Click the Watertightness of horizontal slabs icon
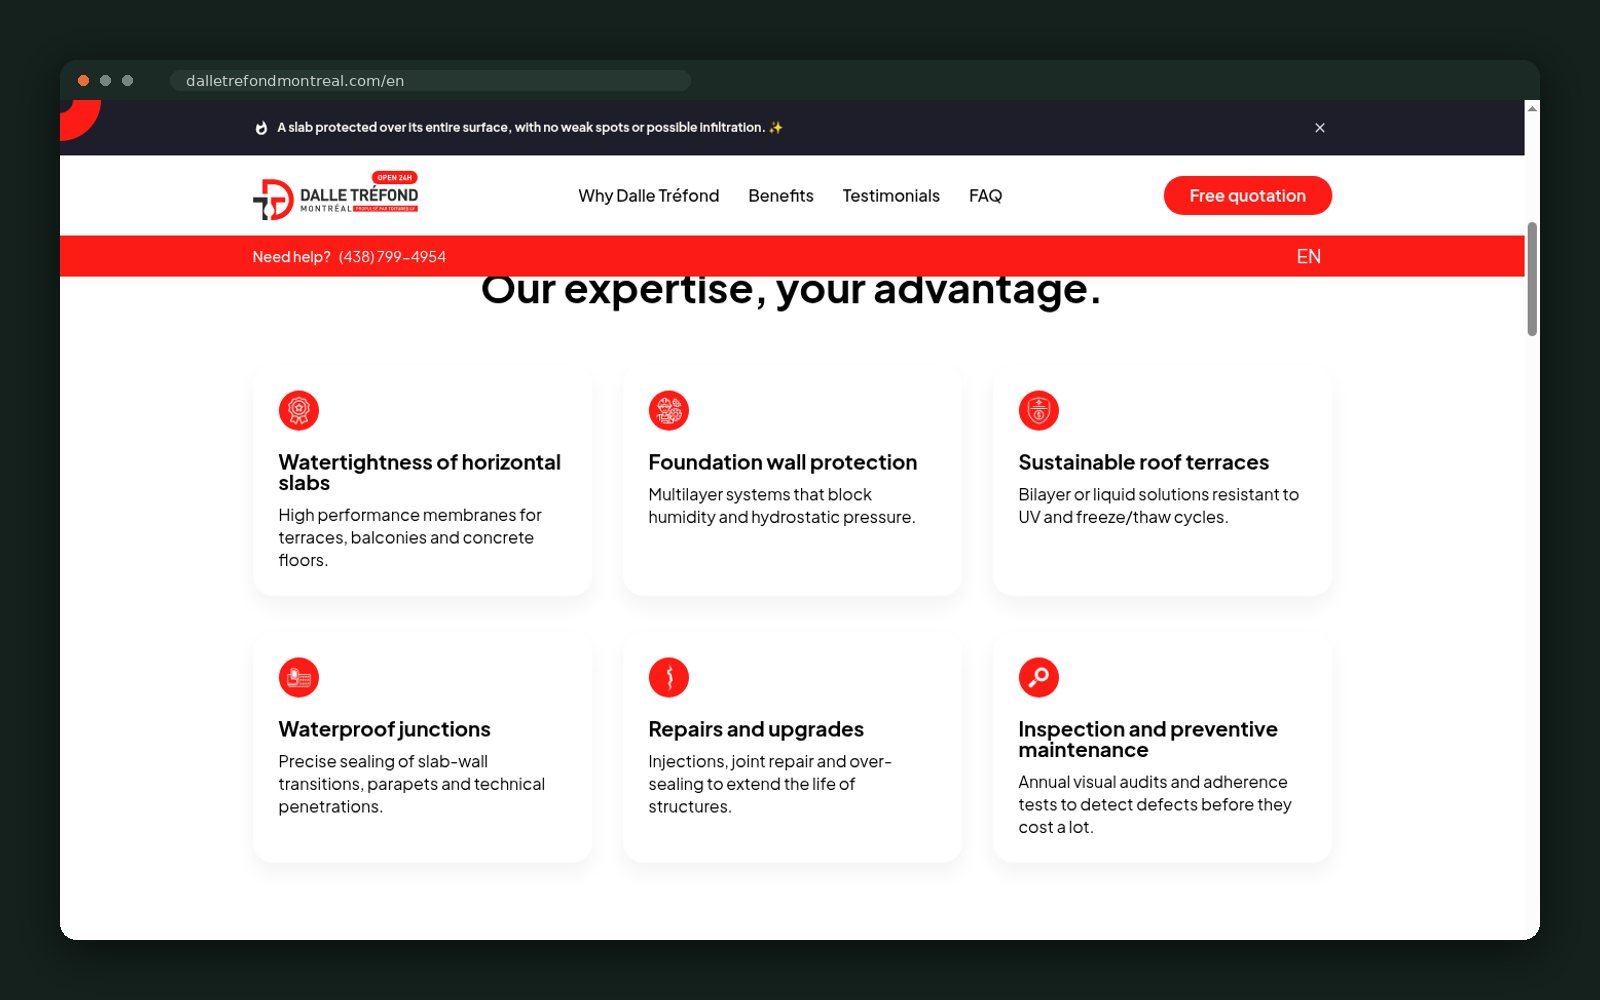Viewport: 1600px width, 1000px height. click(x=299, y=410)
